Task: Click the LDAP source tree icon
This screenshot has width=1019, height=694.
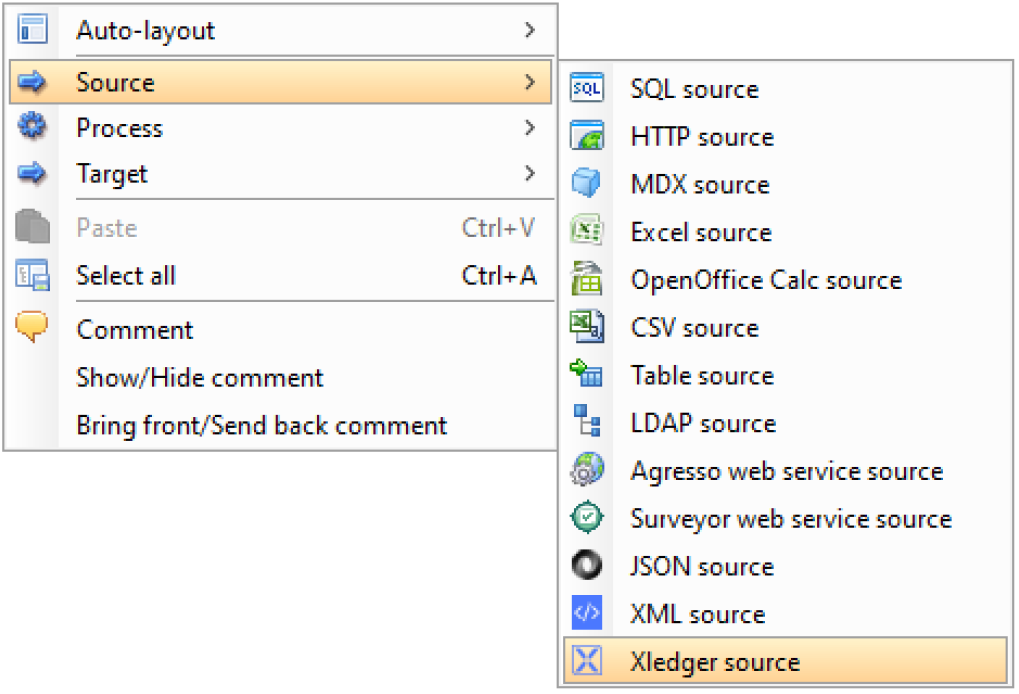Action: coord(586,423)
